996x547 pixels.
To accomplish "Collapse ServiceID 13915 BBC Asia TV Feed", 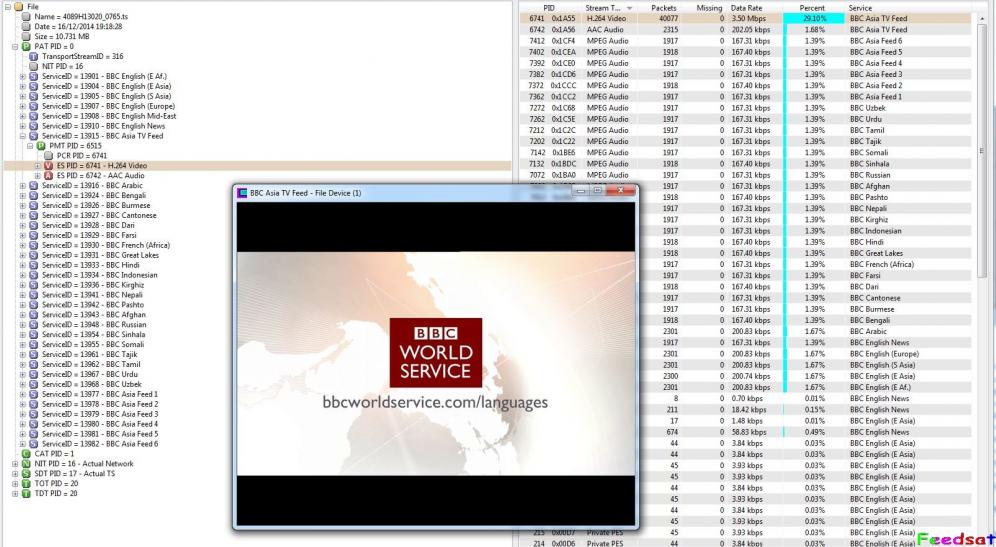I will [23, 136].
